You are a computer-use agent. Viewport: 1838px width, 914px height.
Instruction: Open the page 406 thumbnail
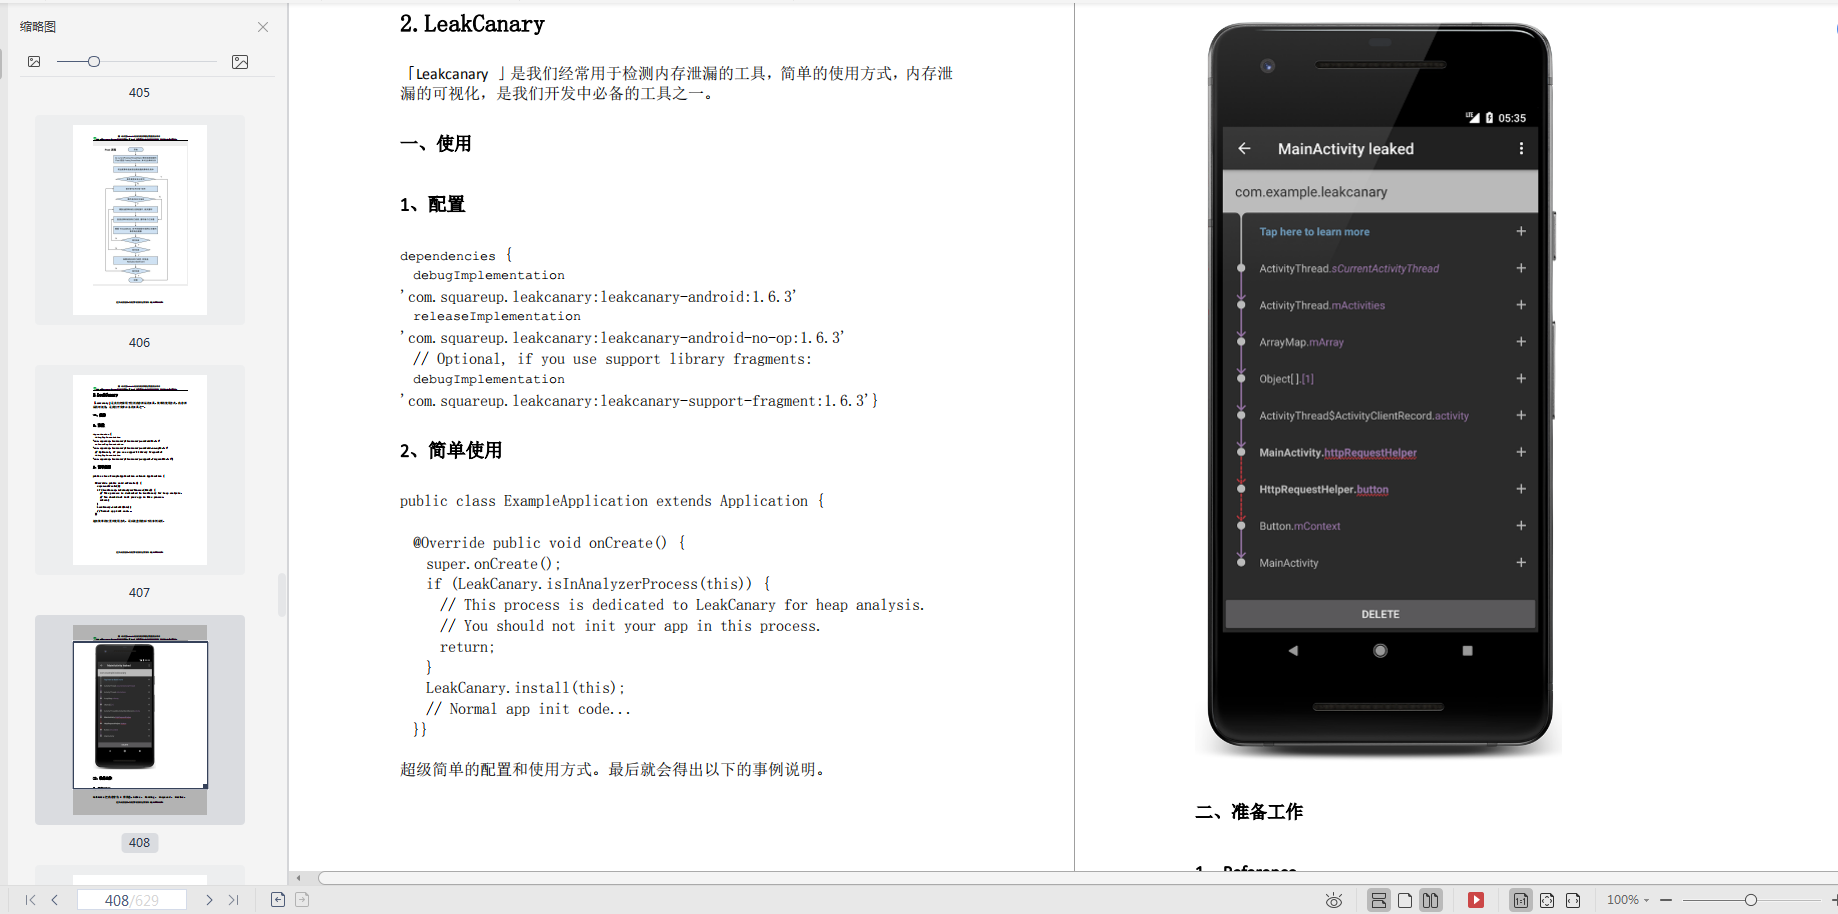(140, 220)
